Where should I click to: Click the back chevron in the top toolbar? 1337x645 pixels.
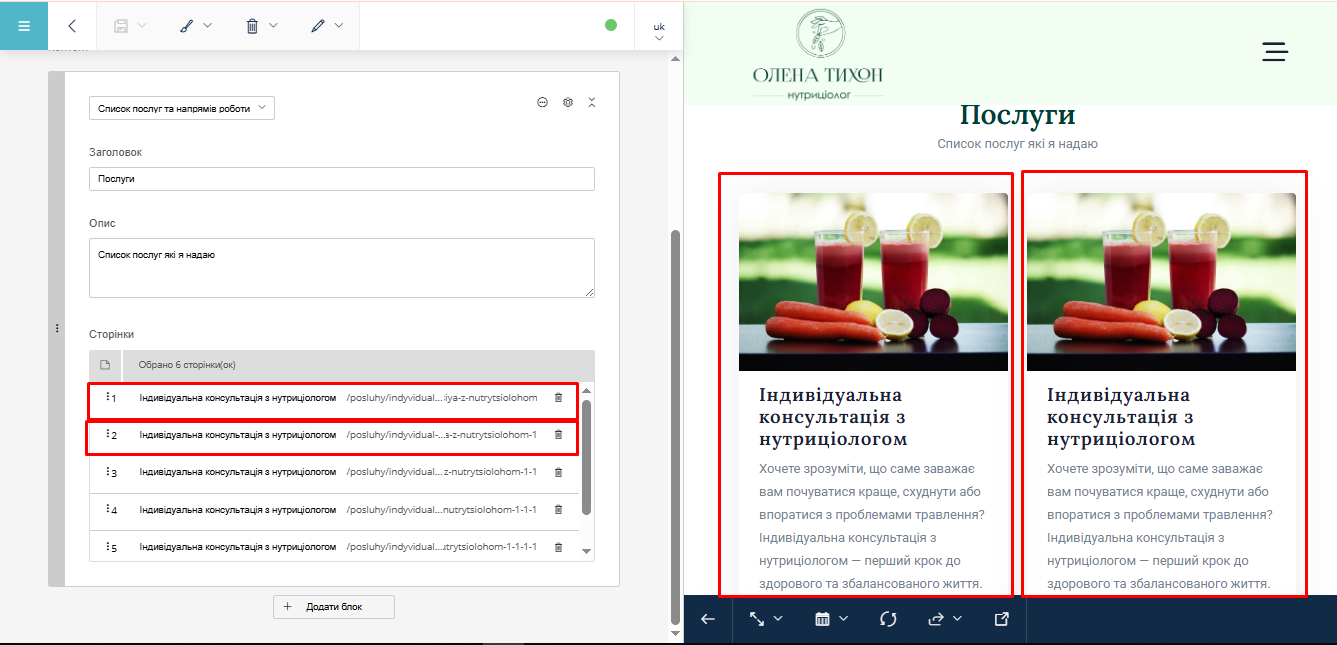pos(72,26)
